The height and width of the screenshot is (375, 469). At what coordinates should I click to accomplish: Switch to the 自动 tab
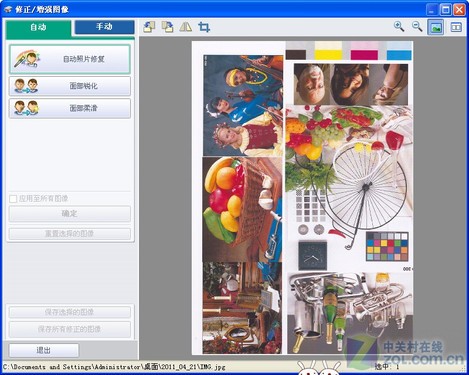point(38,27)
